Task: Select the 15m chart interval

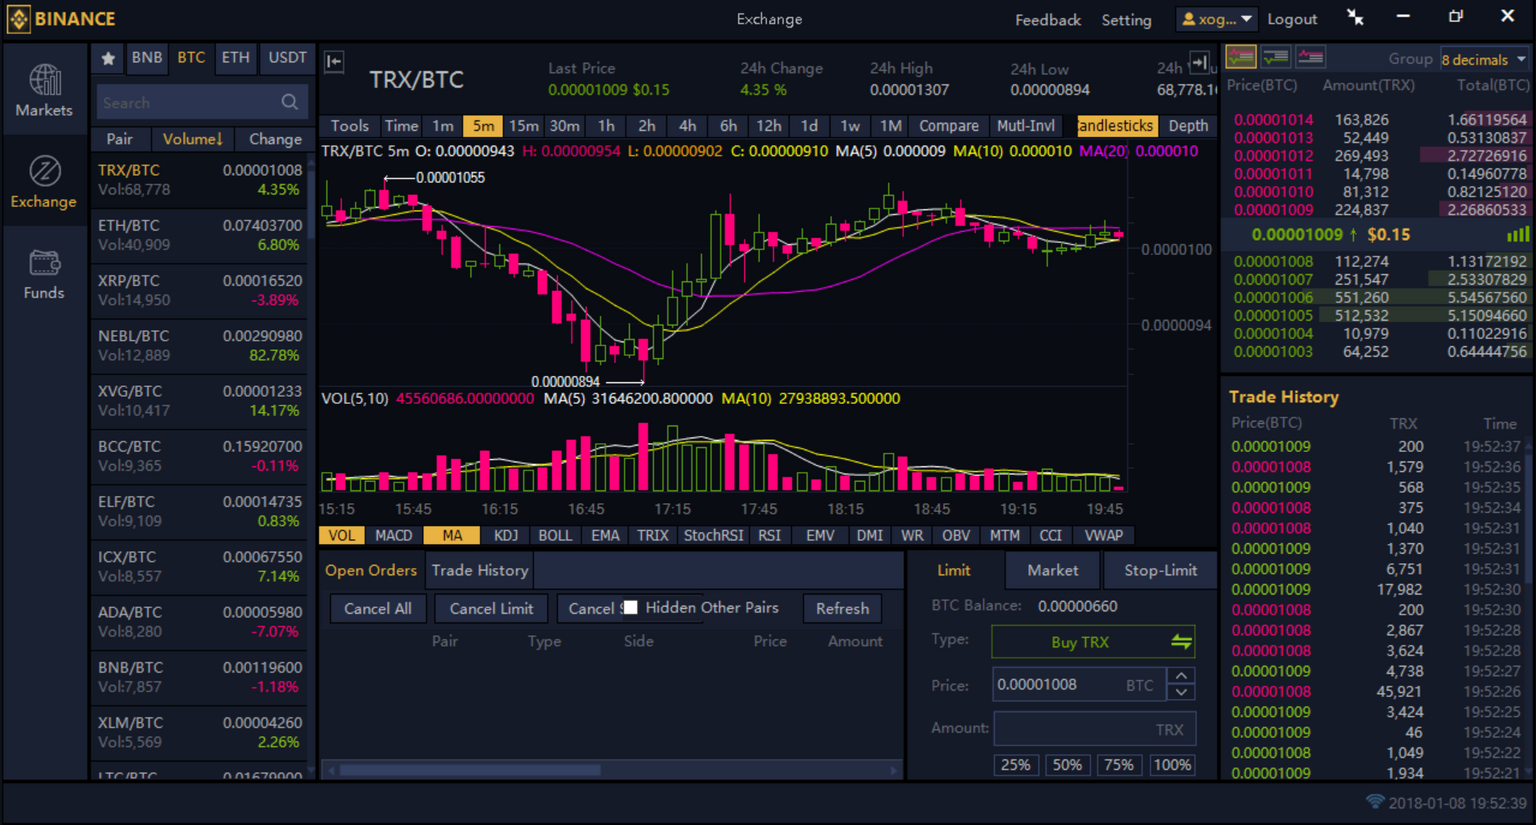Action: click(x=523, y=125)
